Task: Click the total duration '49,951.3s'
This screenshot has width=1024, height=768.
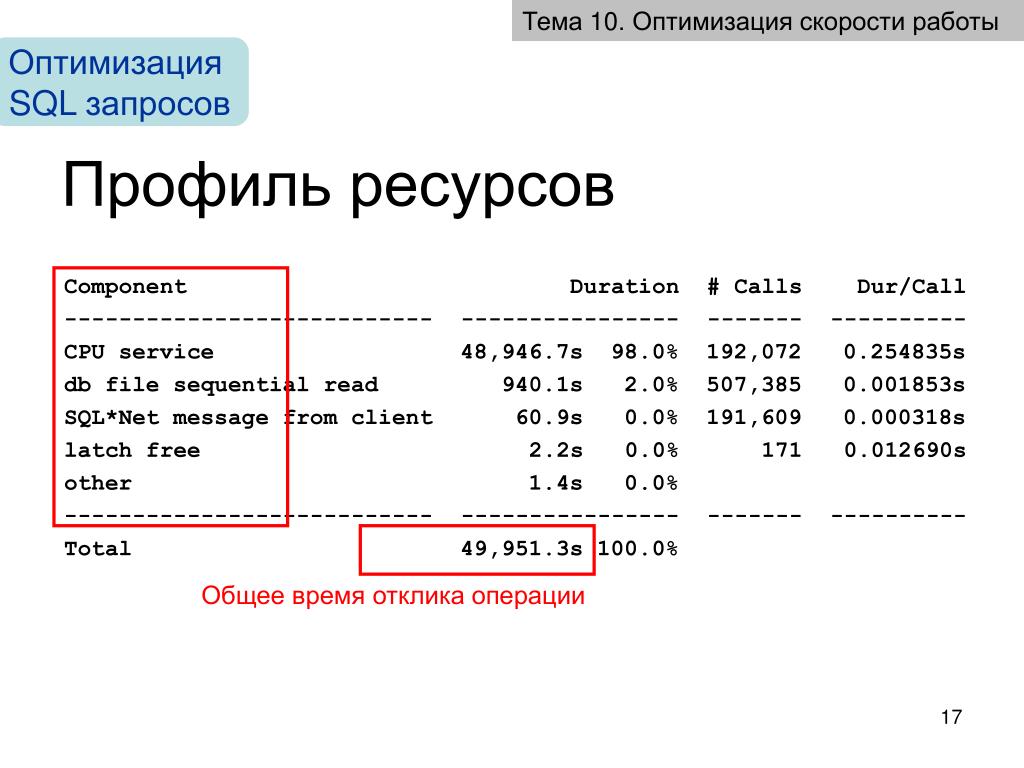Action: tap(521, 548)
